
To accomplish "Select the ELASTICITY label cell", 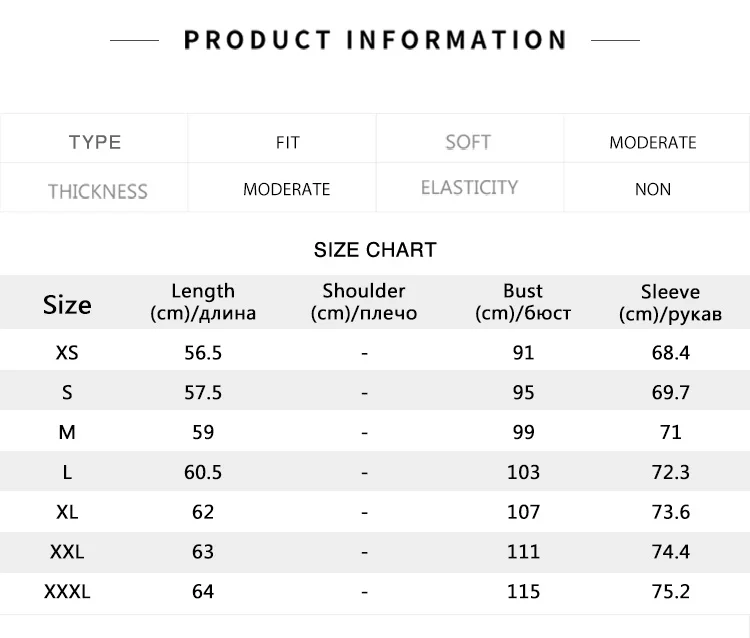I will 469,187.
